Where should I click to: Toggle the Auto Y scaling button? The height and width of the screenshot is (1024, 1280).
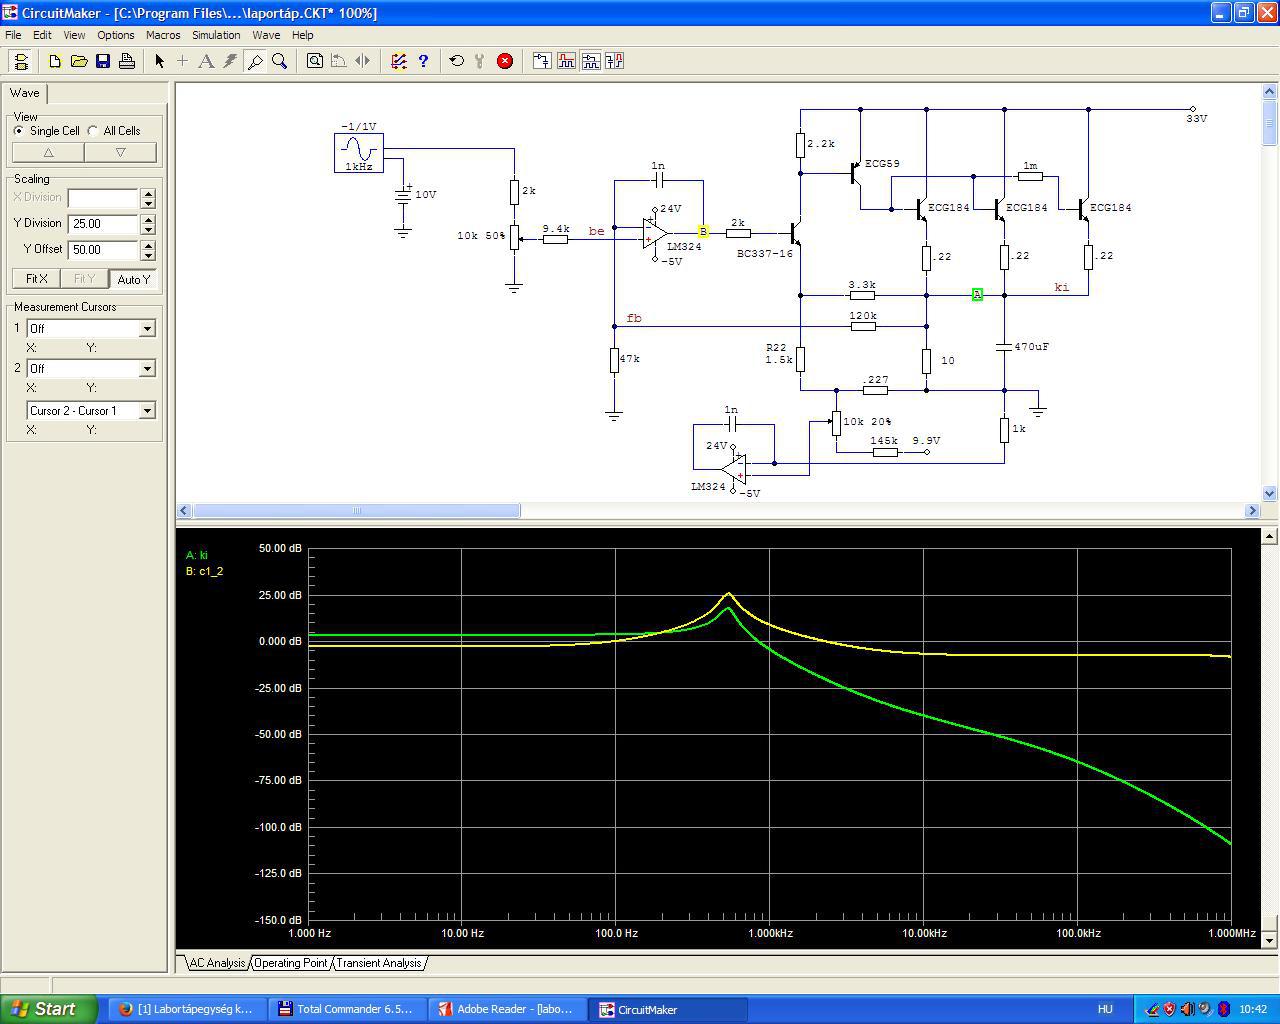tap(133, 279)
